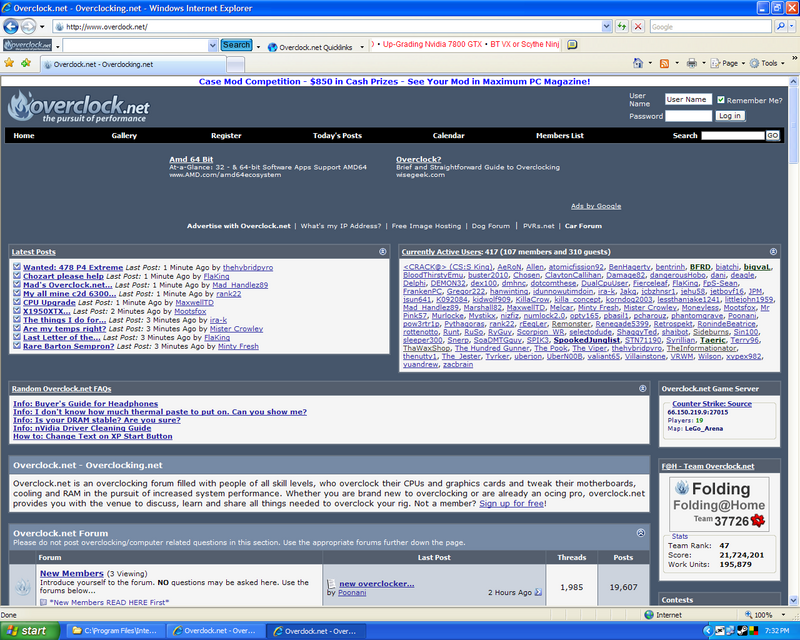Click the page scrollbar down arrow
800x640 pixels.
[793, 600]
